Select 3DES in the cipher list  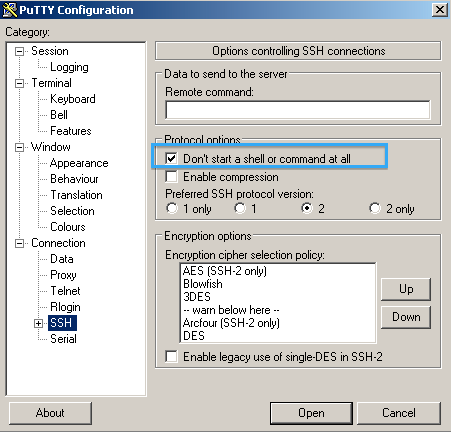point(197,297)
